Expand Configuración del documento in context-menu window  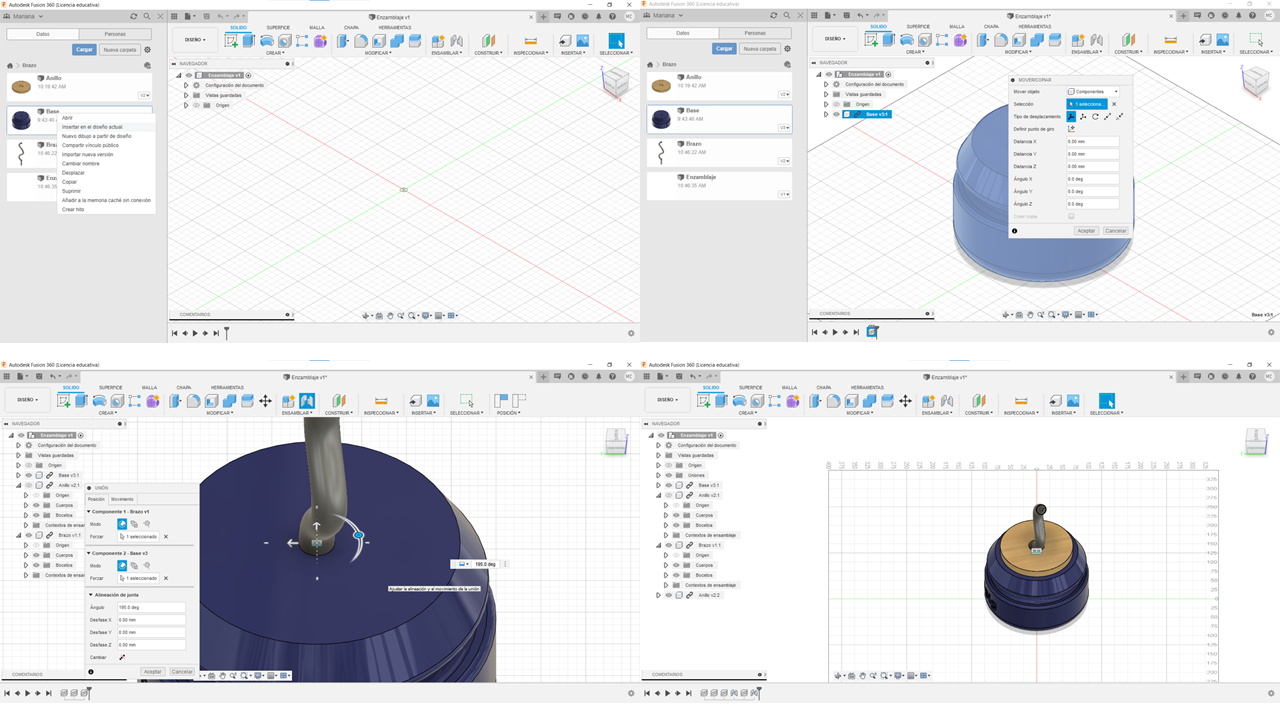(x=186, y=85)
